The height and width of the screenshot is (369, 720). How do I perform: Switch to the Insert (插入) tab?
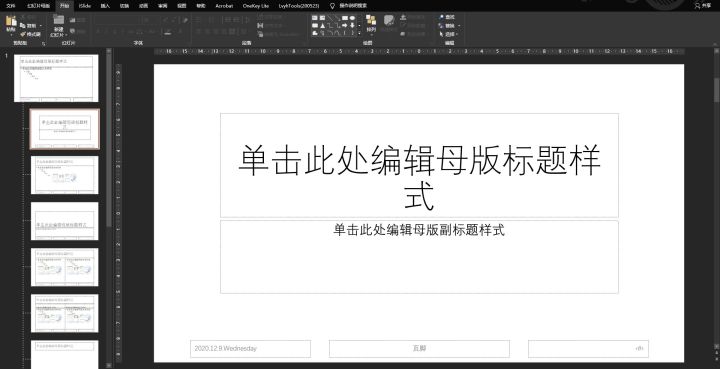105,6
